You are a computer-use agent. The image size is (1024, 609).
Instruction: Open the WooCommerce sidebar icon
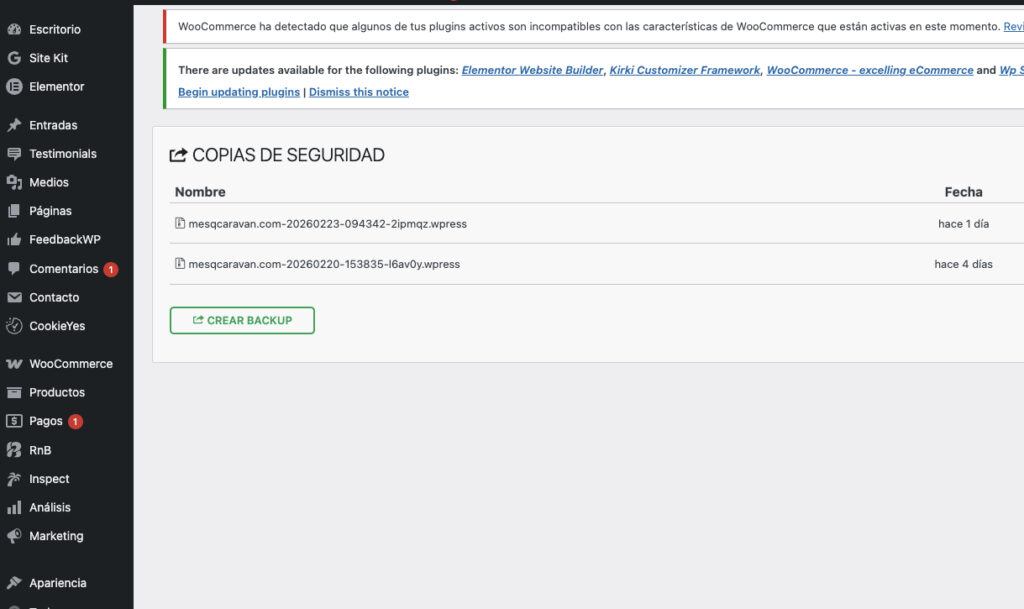click(14, 363)
